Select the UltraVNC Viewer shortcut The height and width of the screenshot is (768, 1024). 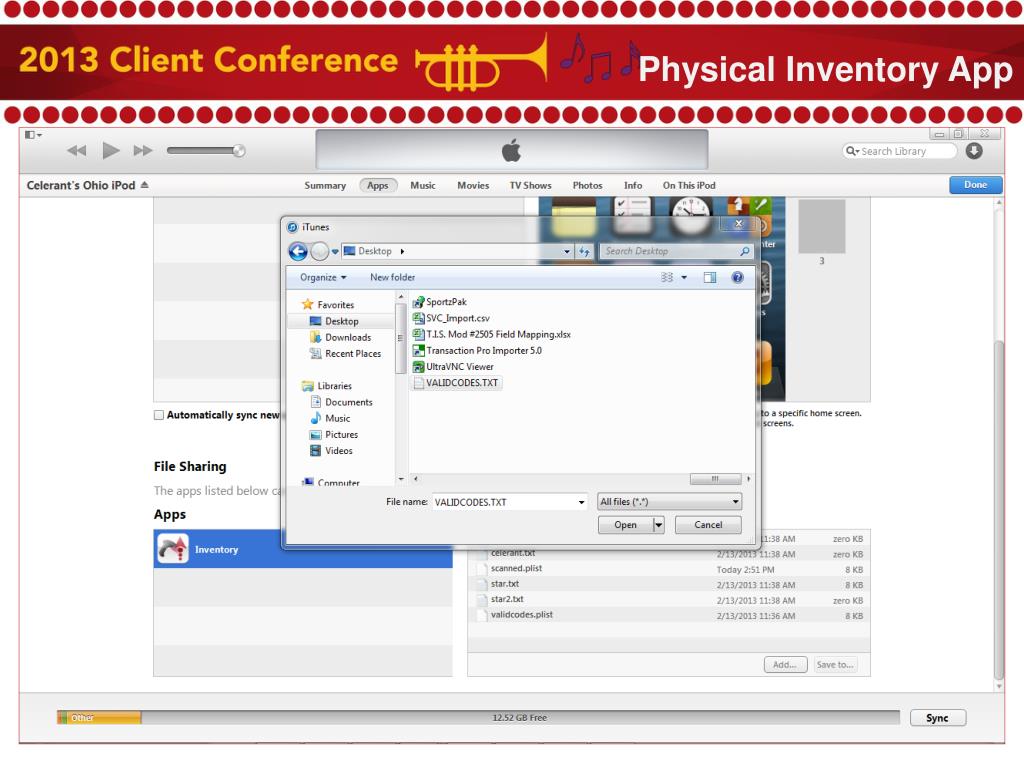pyautogui.click(x=453, y=367)
